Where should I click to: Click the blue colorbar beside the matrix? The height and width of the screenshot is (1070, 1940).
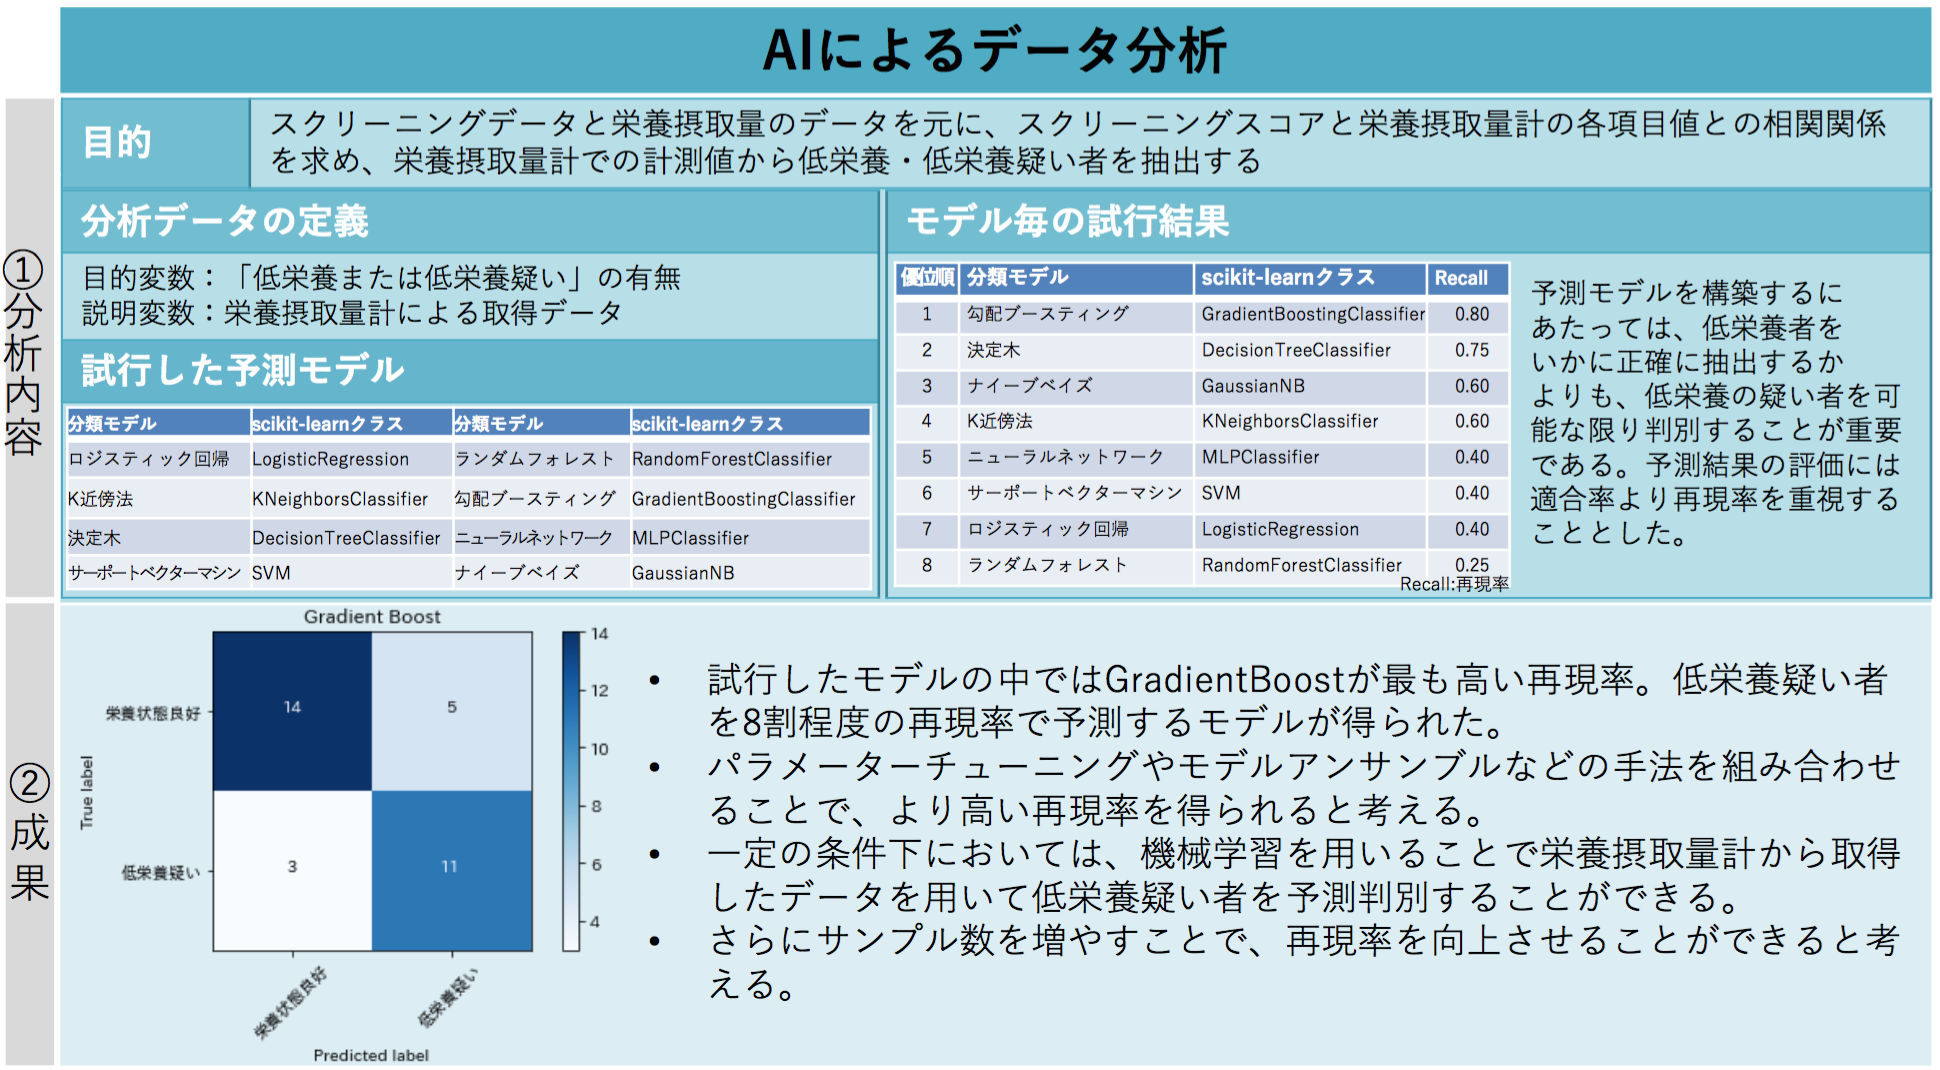[571, 791]
